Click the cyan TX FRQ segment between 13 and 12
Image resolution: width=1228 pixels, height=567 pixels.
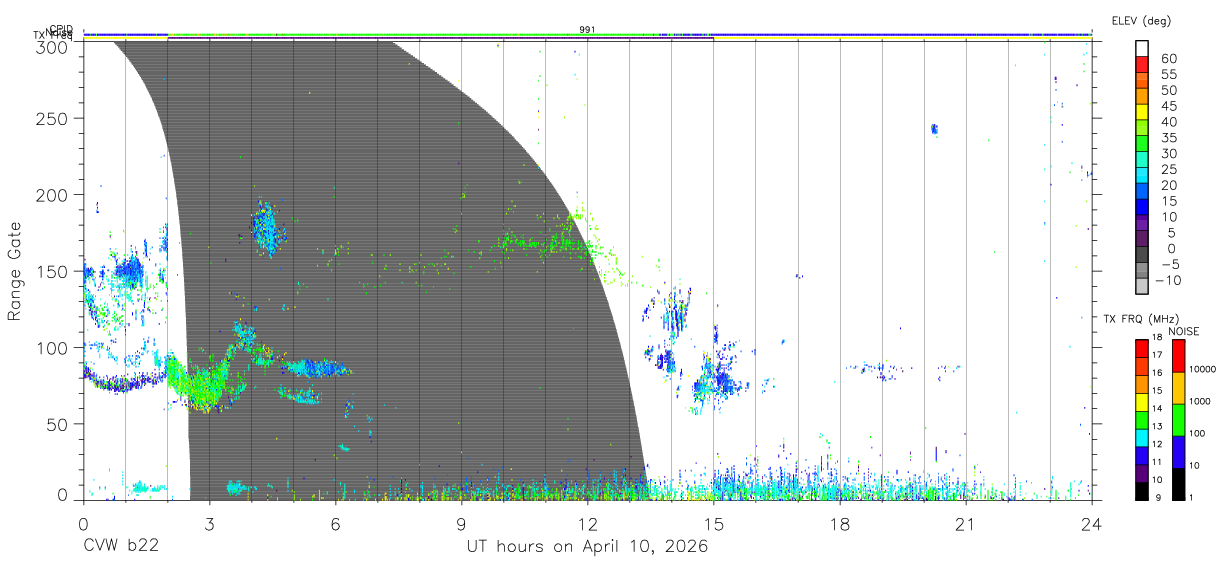(x=1142, y=437)
